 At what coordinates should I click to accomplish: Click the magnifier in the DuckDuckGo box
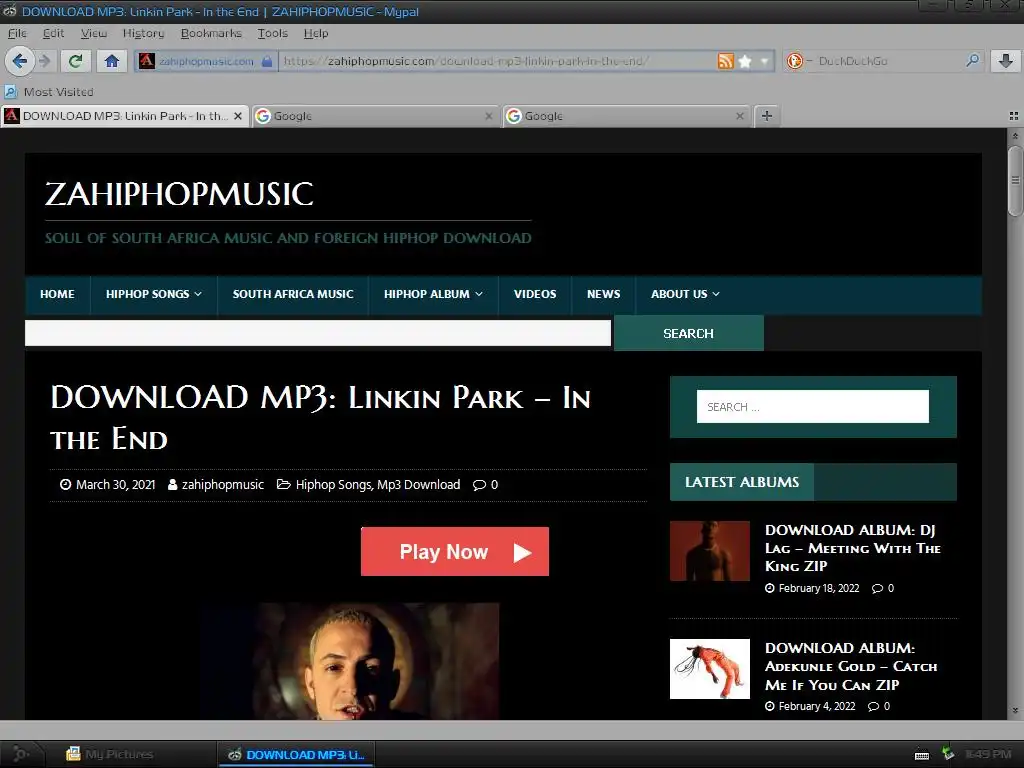point(972,61)
